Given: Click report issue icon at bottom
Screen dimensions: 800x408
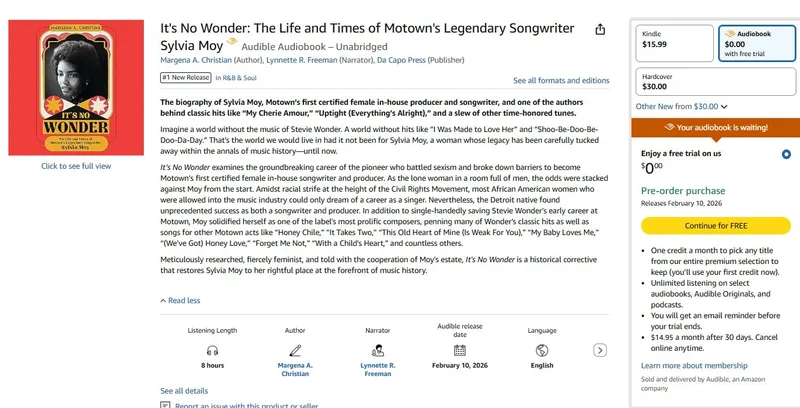Looking at the screenshot, I should pyautogui.click(x=165, y=405).
